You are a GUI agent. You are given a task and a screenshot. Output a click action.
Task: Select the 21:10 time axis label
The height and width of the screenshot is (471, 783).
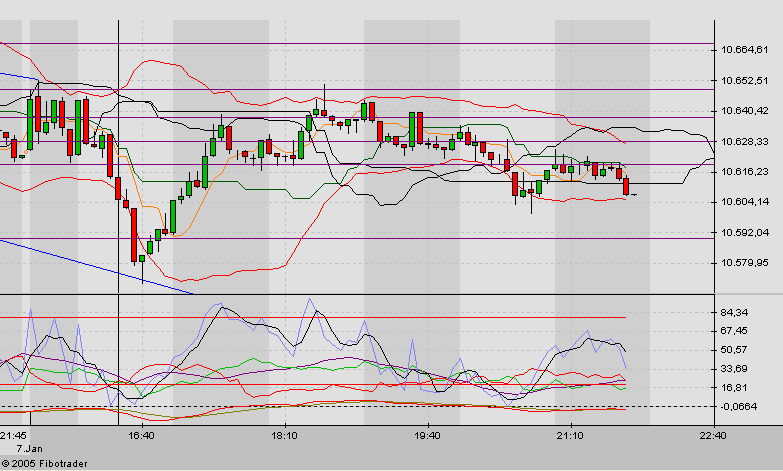click(x=570, y=436)
